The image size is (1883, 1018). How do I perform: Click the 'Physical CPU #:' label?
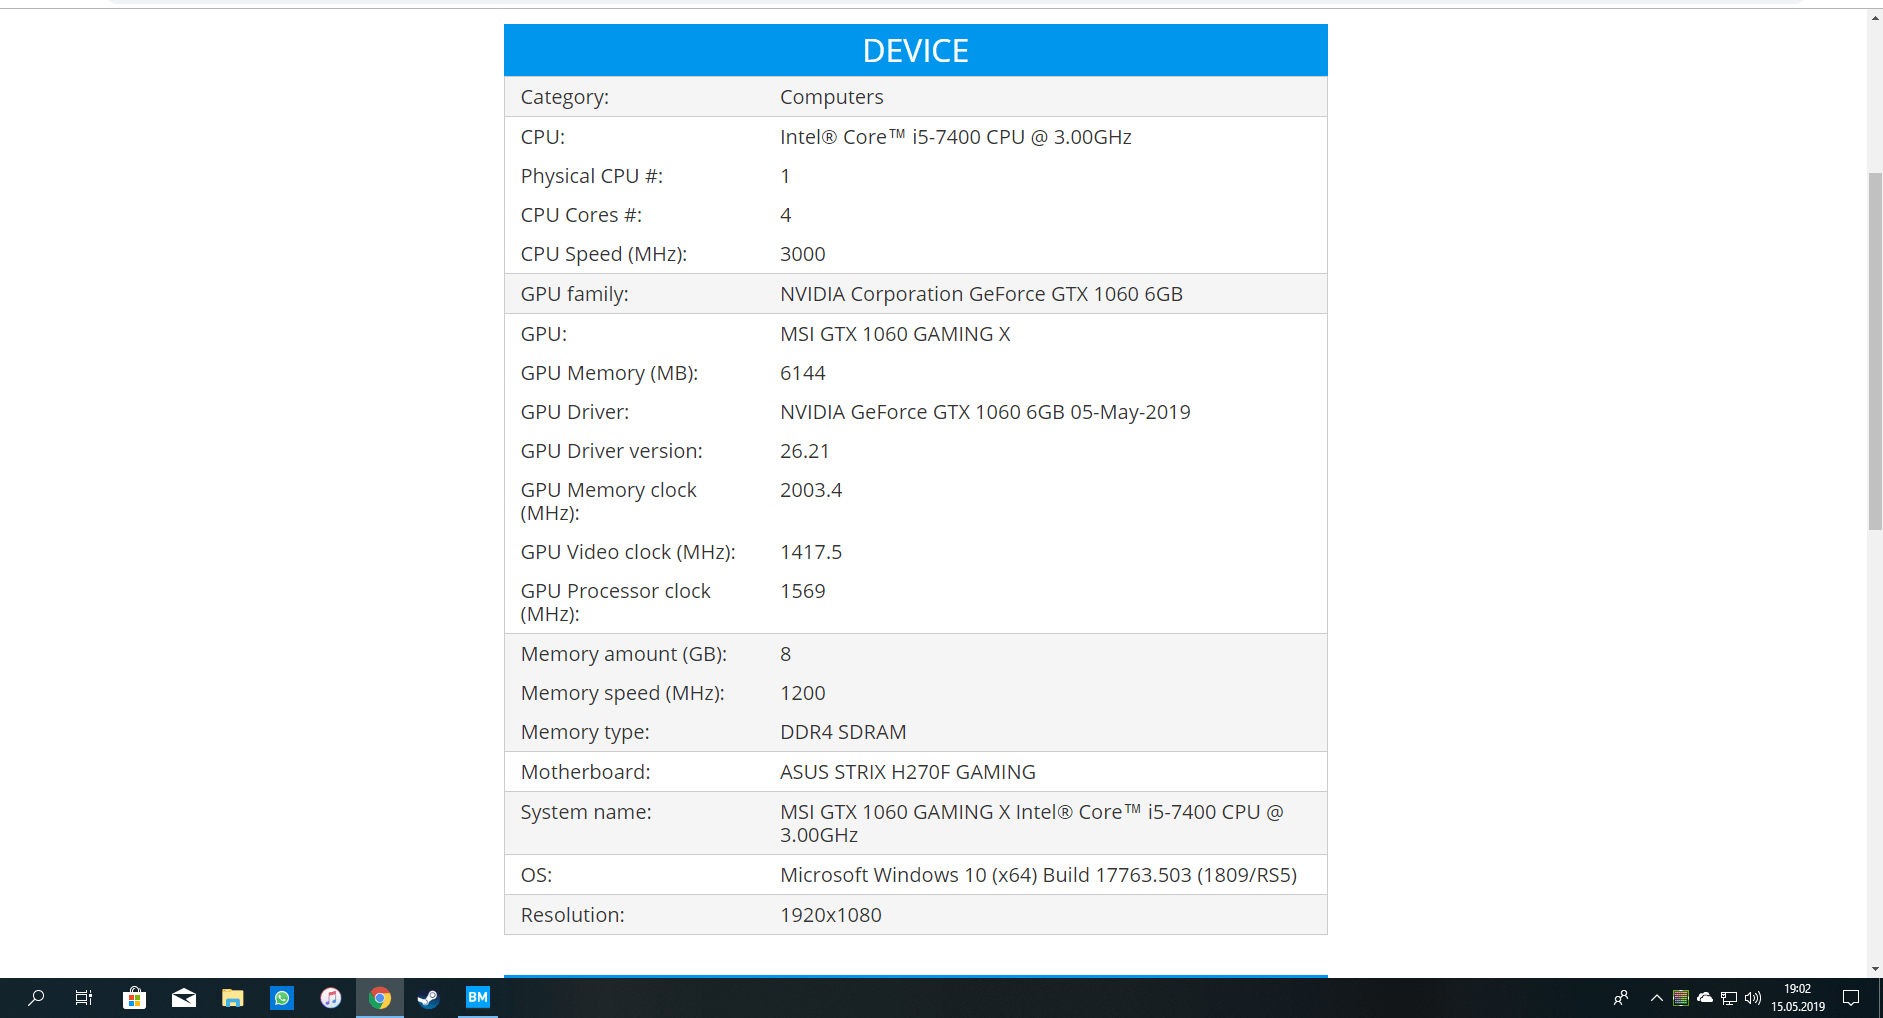tap(592, 176)
